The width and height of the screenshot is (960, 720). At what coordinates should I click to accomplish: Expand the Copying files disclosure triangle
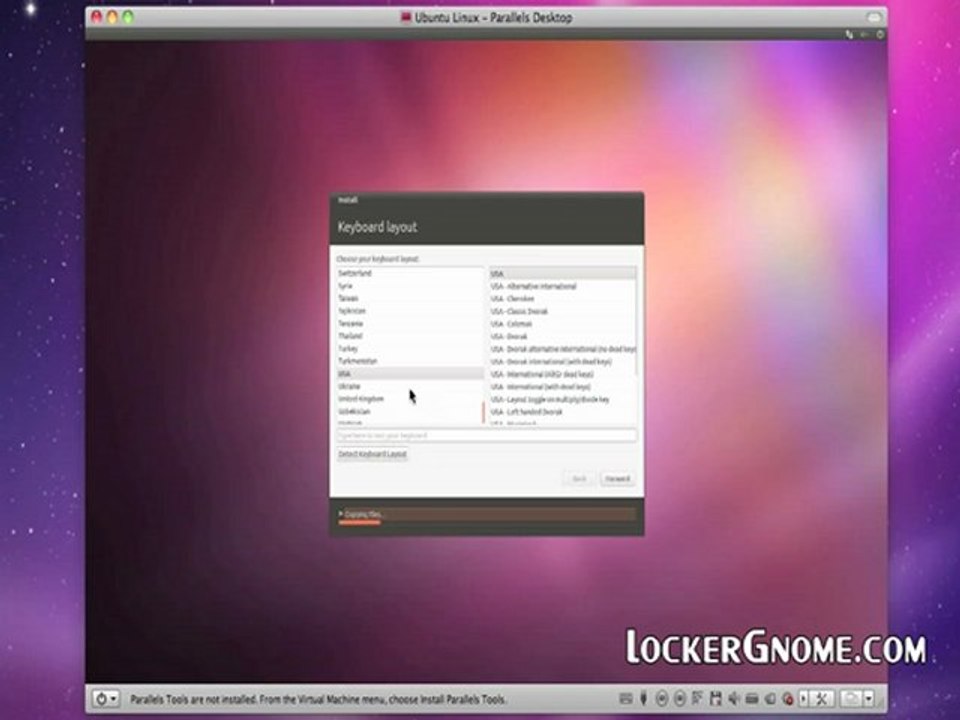pos(340,514)
